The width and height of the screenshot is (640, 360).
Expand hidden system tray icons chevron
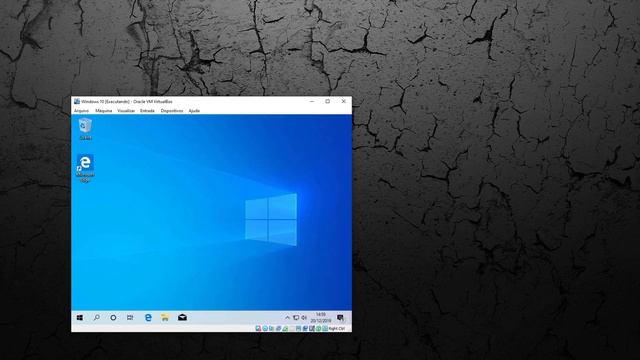[287, 318]
